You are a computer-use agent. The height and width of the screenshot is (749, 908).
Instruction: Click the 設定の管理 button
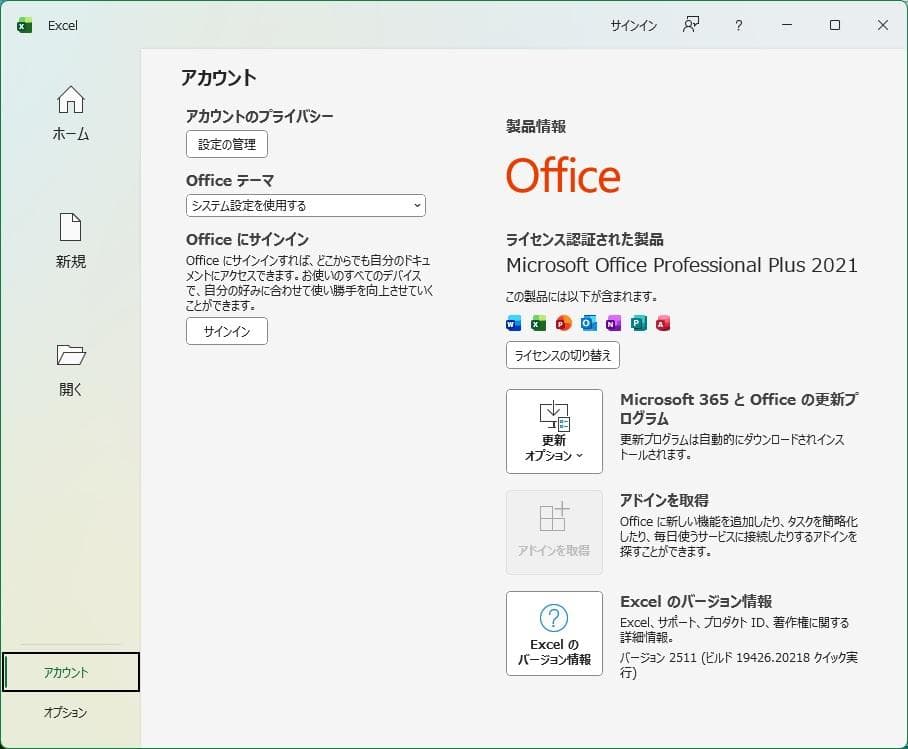[x=226, y=144]
